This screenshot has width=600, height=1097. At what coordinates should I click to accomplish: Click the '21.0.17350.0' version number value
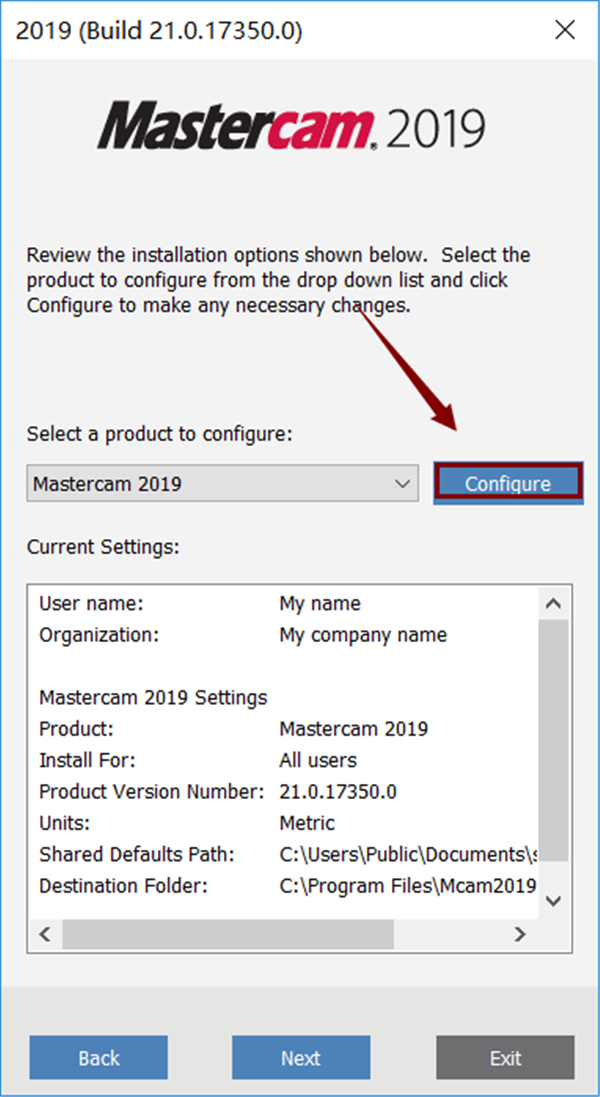[338, 791]
